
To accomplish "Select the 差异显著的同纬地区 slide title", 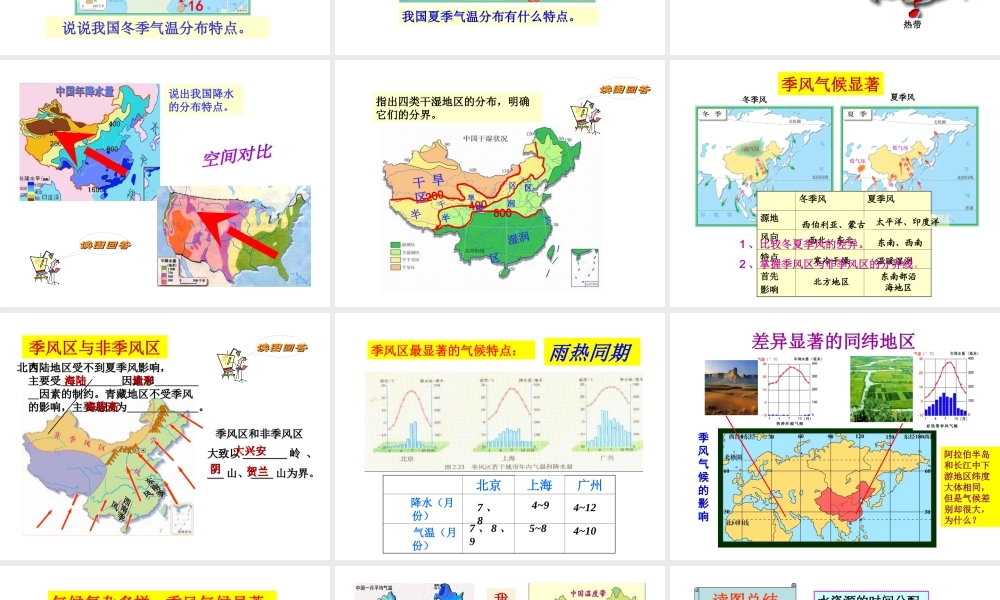I will 833,341.
